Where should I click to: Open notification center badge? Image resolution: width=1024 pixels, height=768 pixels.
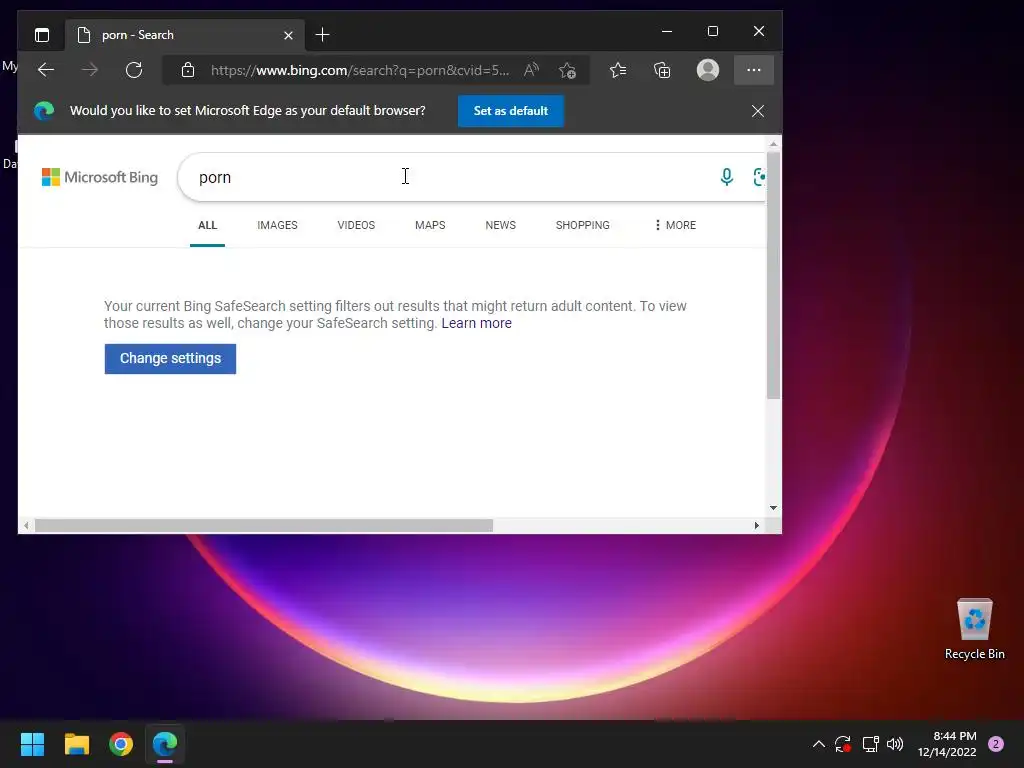click(x=996, y=744)
